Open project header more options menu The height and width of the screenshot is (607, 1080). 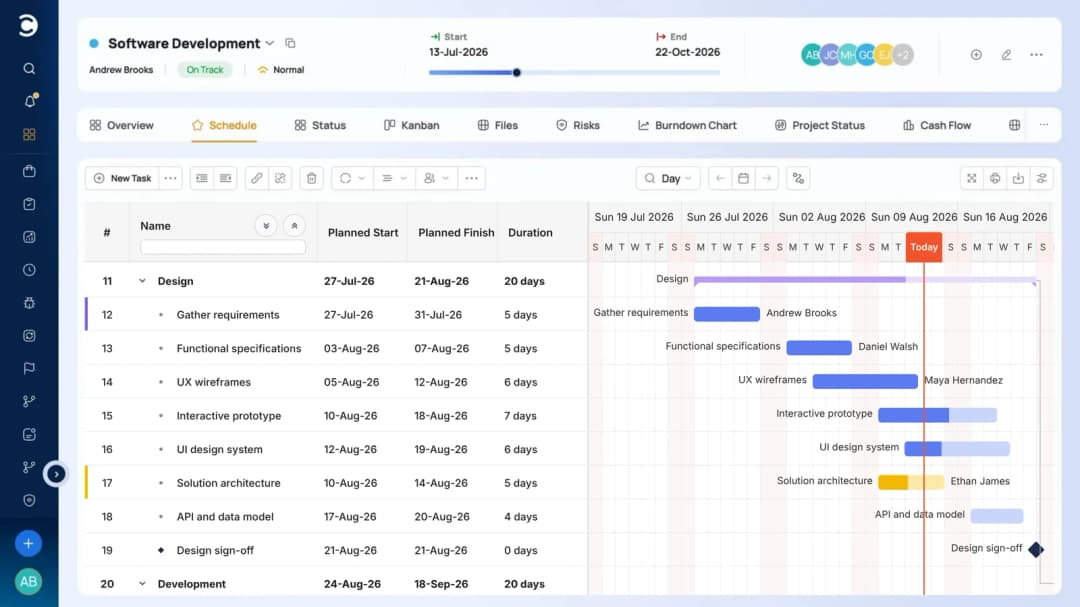point(1037,54)
